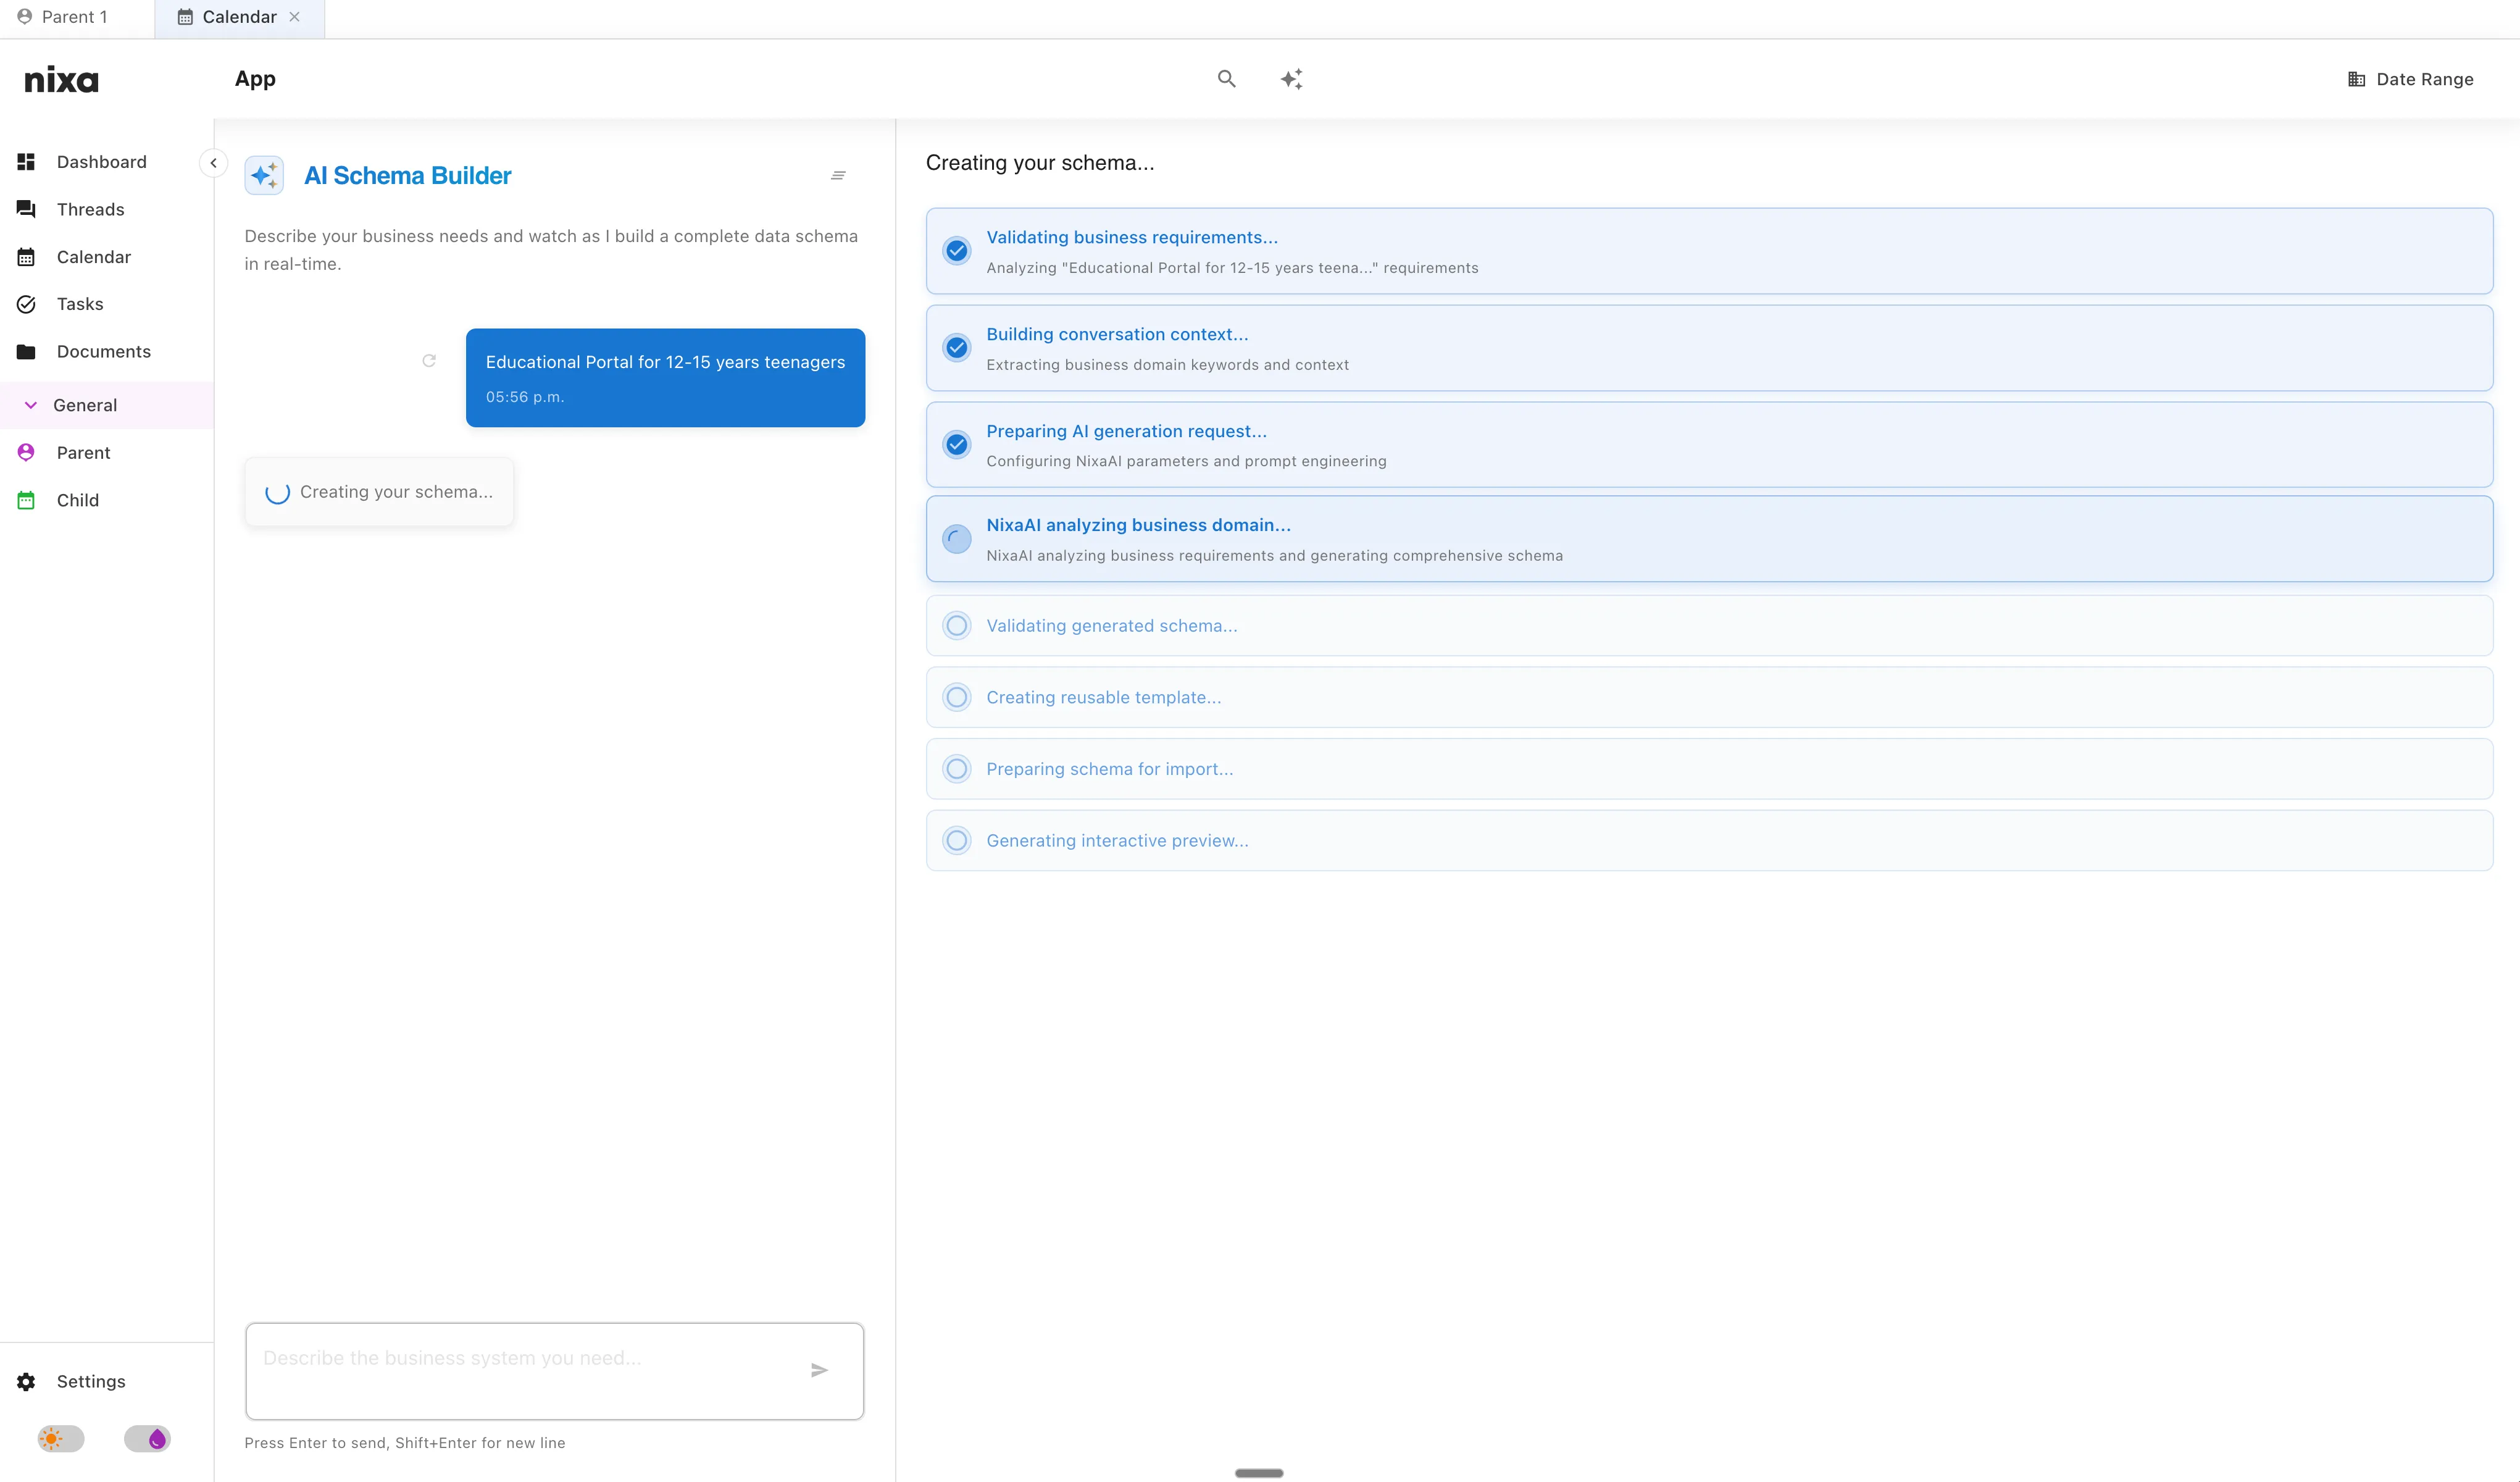Collapse the sidebar with chevron button
The image size is (2520, 1482).
213,163
